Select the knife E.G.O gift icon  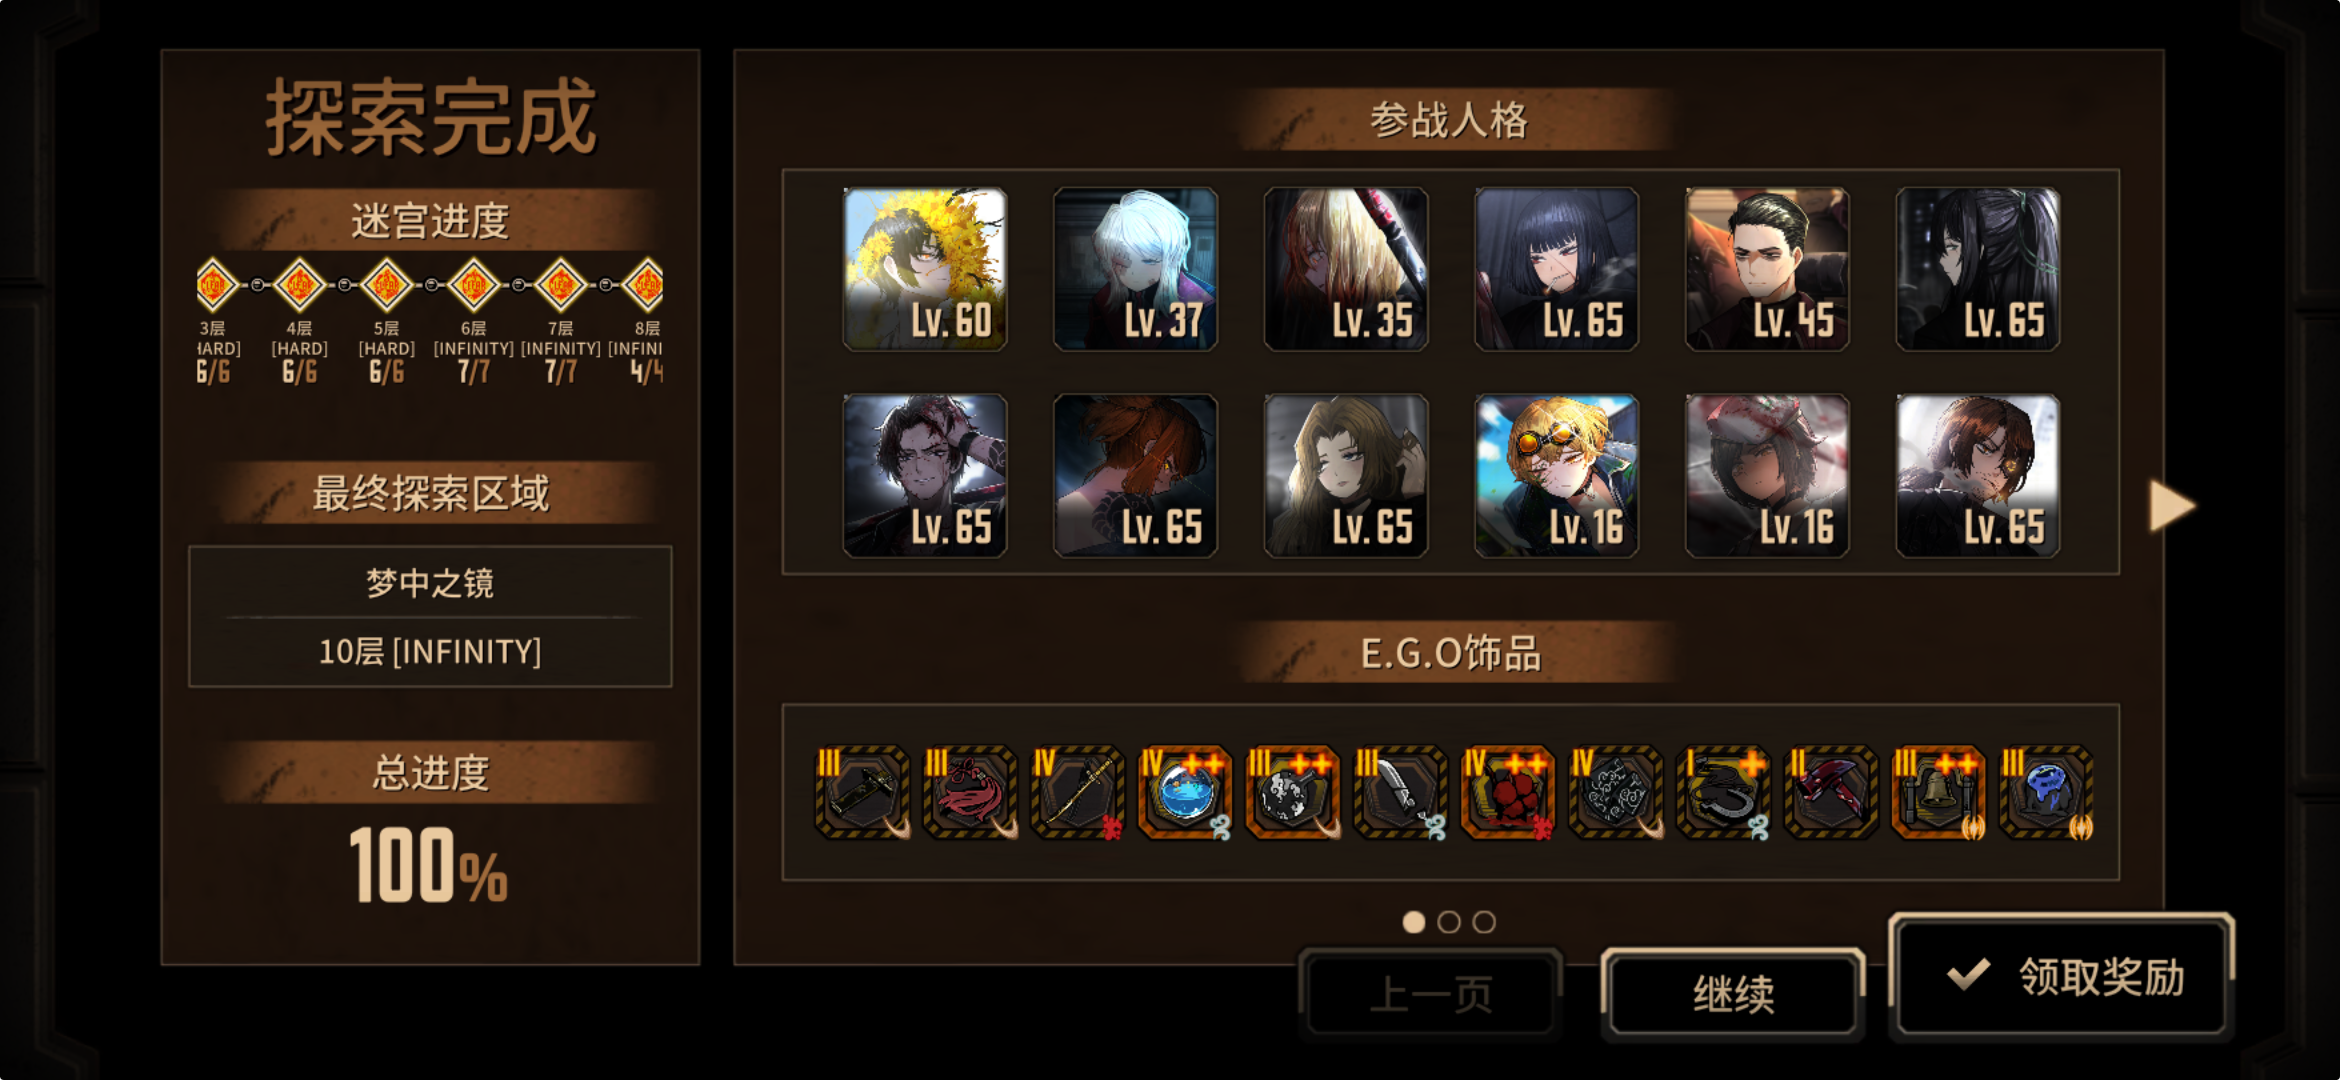pyautogui.click(x=1400, y=792)
